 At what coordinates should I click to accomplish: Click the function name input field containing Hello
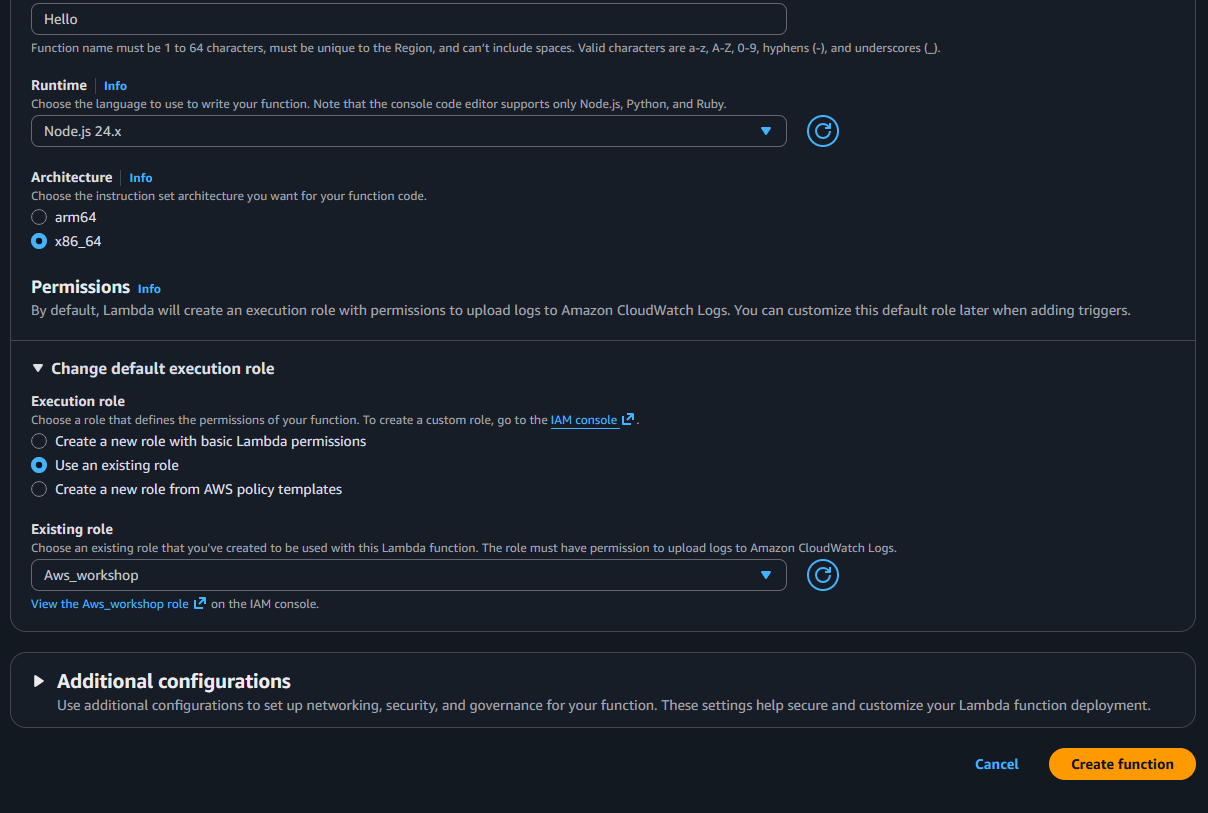[x=408, y=19]
